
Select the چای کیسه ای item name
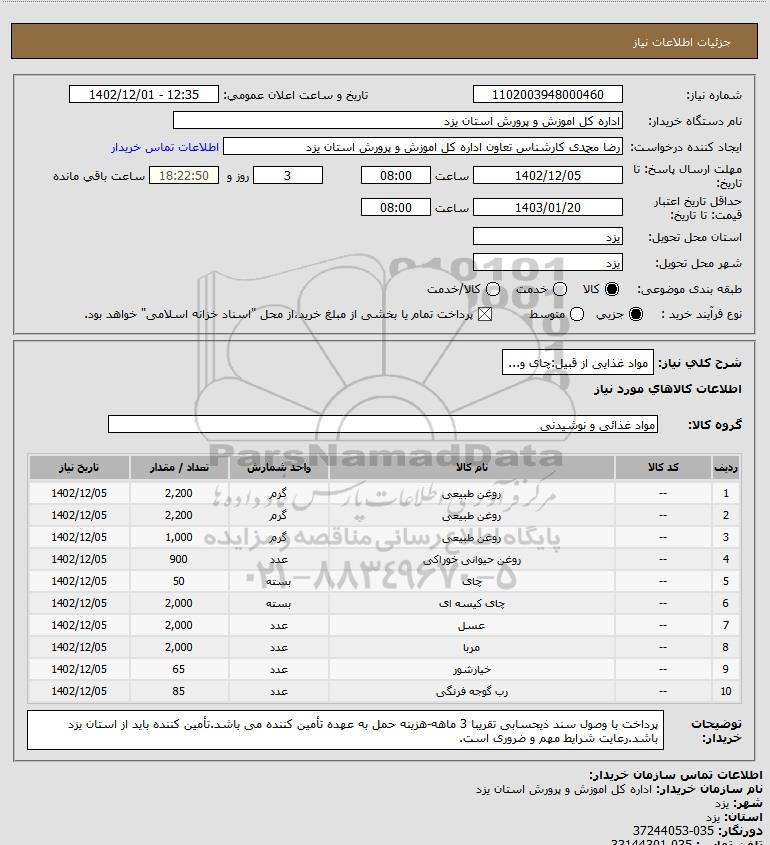coord(471,604)
